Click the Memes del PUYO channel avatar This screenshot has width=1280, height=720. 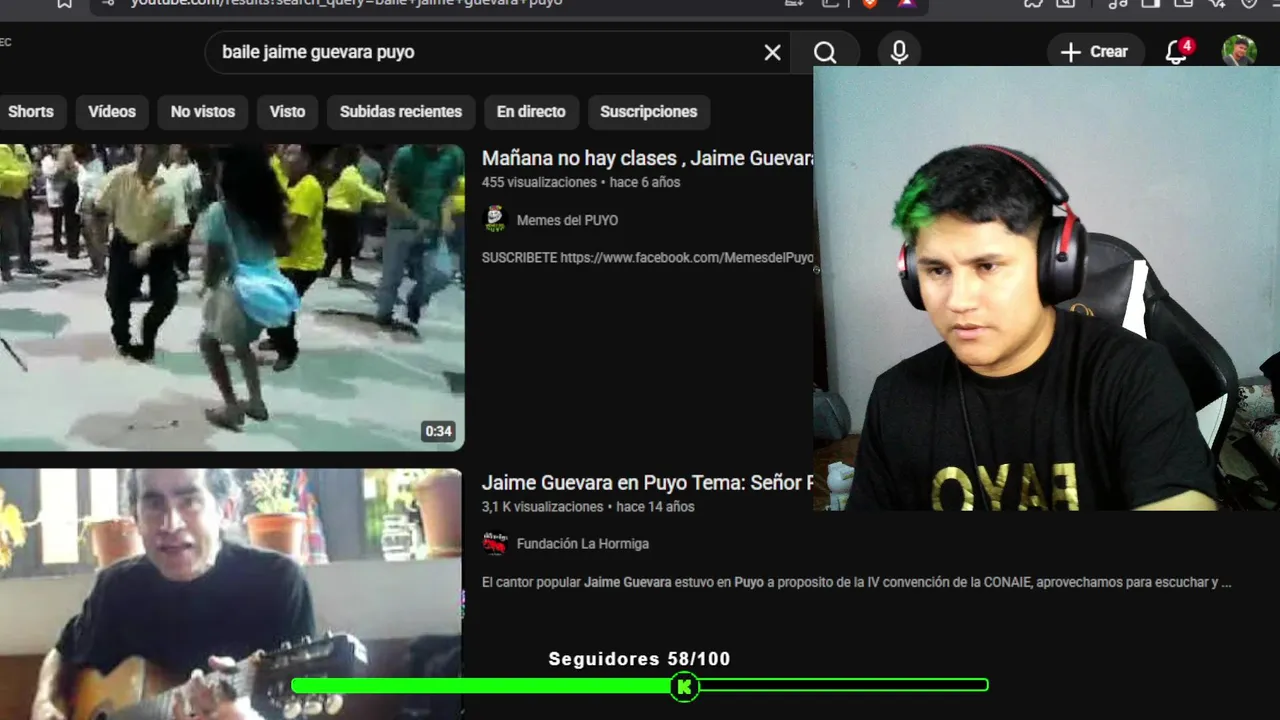click(495, 219)
